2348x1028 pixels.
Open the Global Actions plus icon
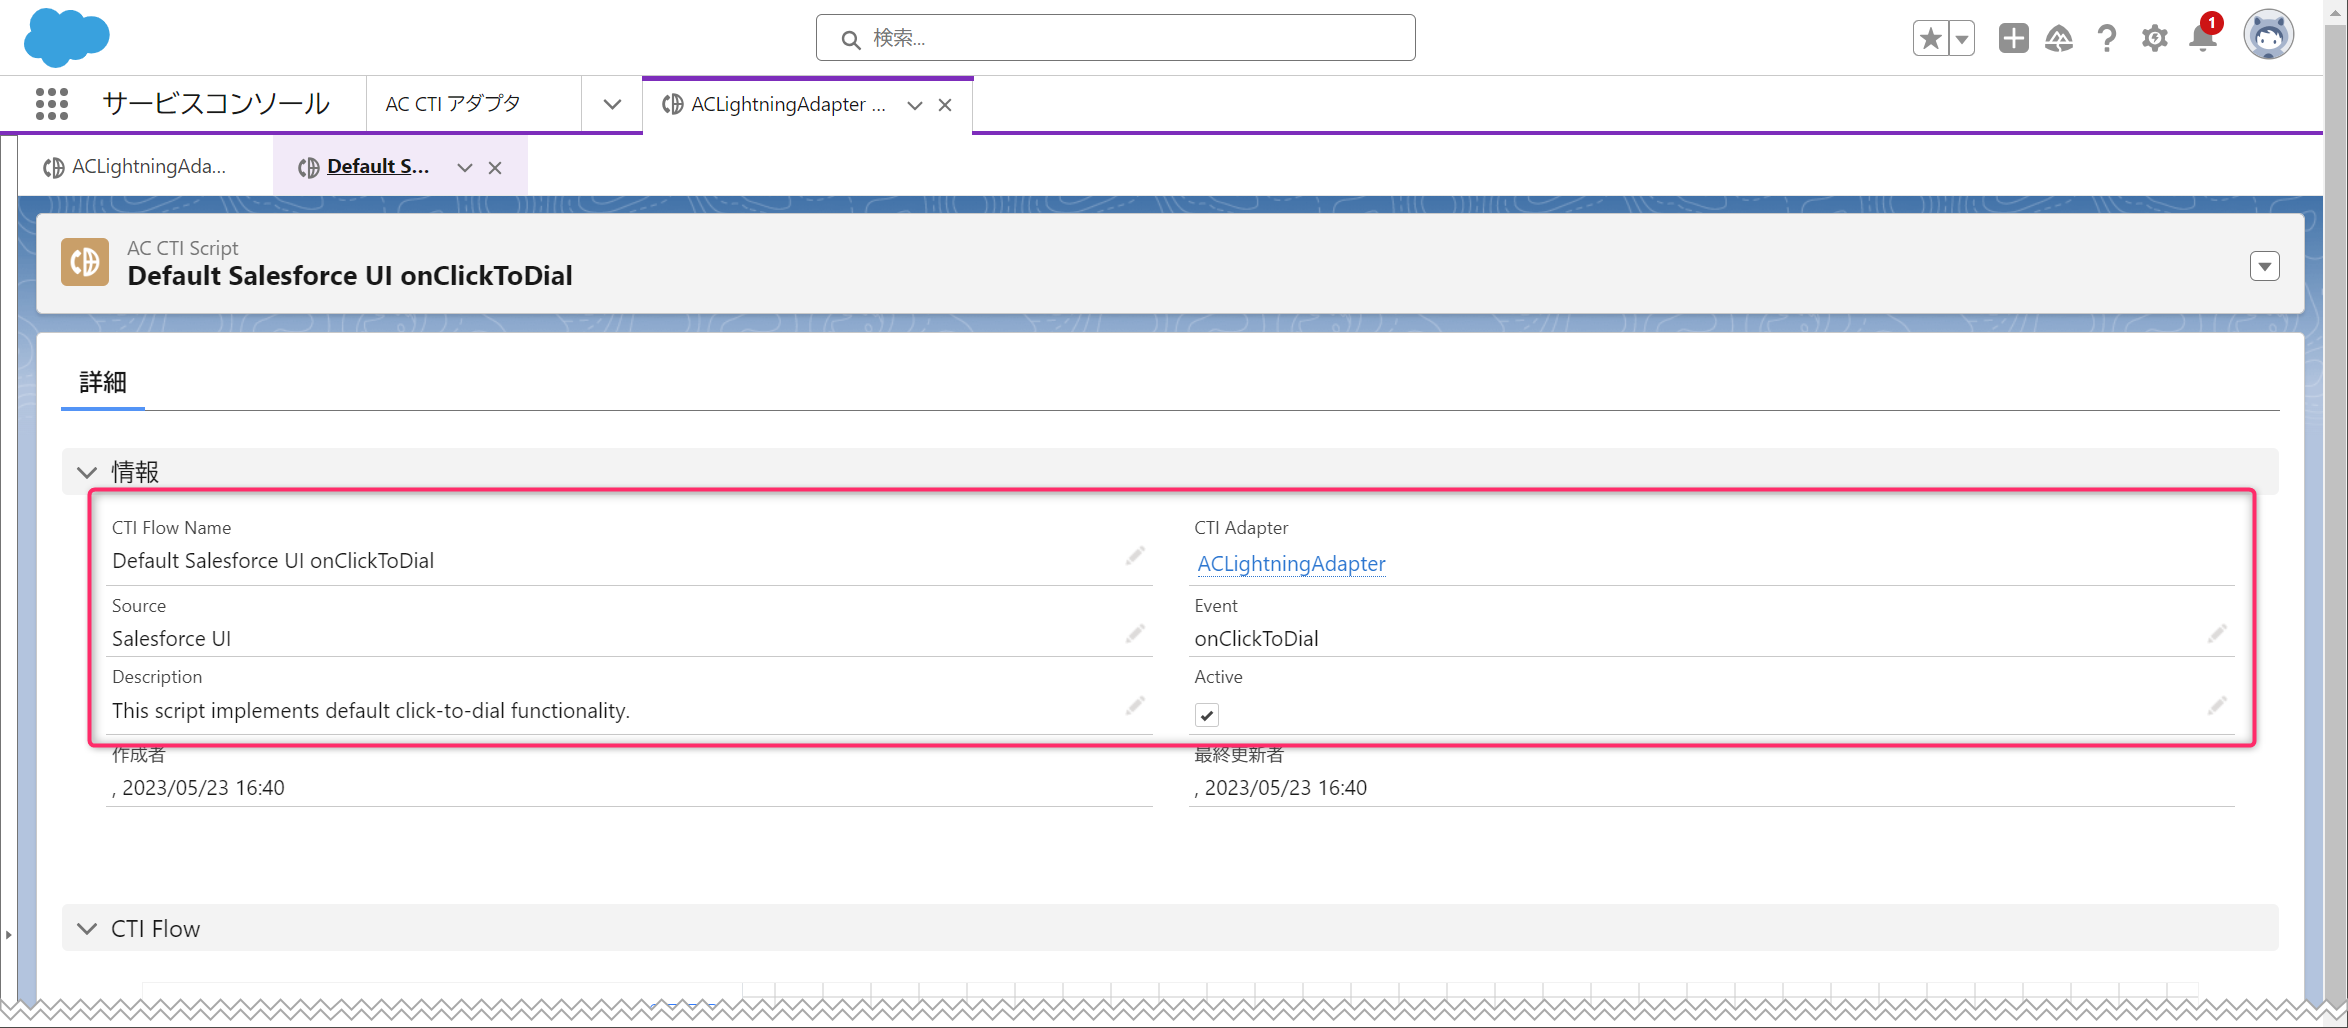click(x=2013, y=38)
